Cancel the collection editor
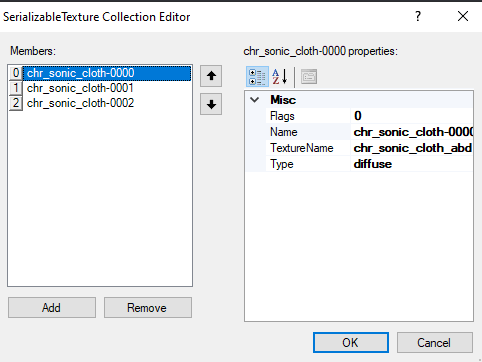 (x=435, y=342)
